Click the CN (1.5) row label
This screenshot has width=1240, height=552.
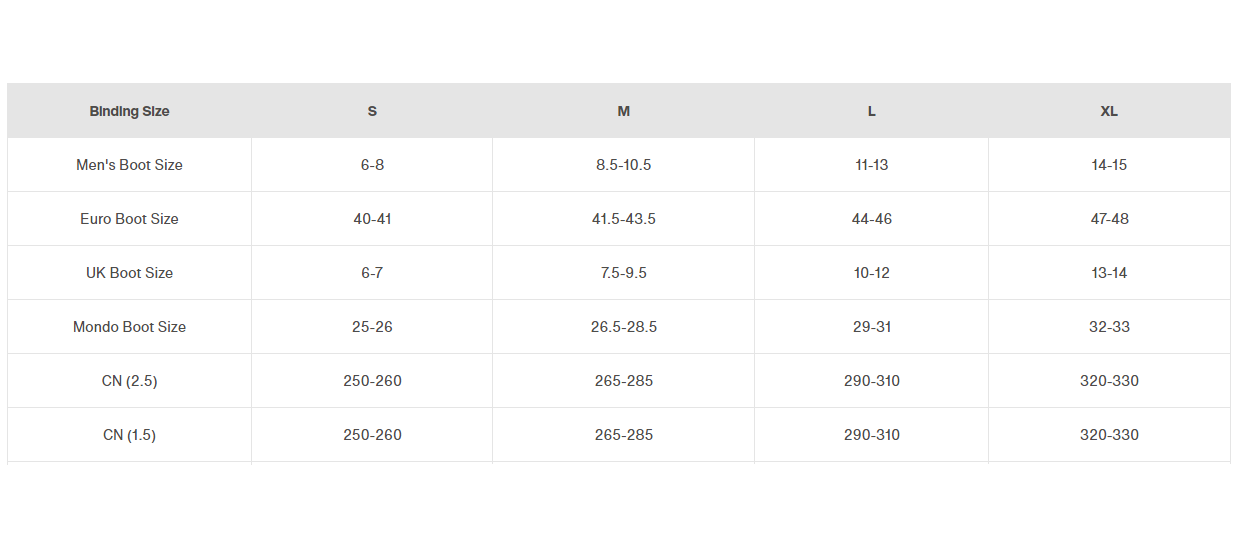(x=129, y=435)
